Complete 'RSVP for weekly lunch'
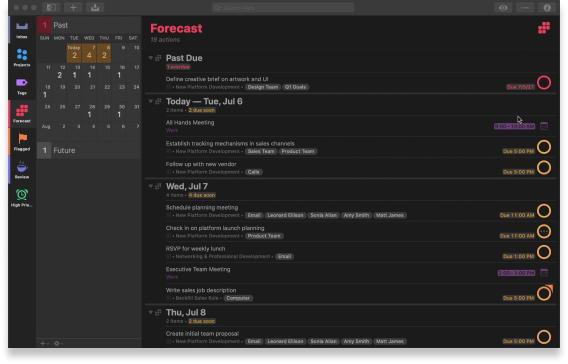 544,252
